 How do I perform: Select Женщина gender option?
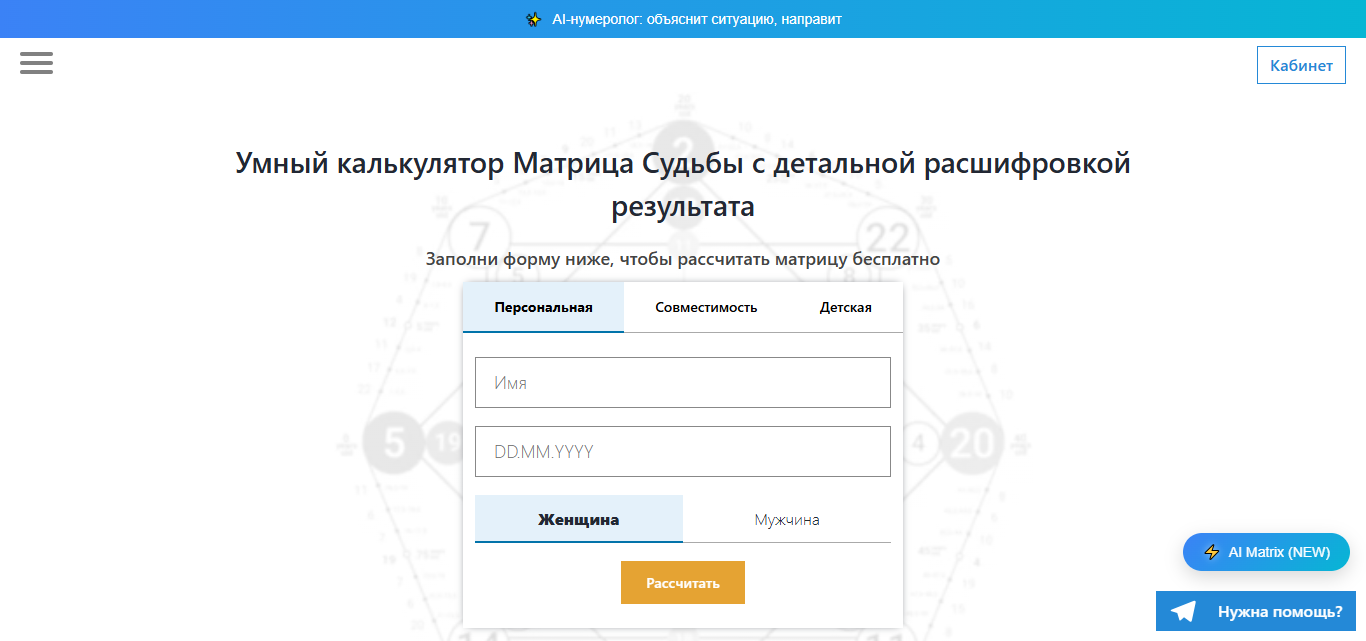(579, 519)
